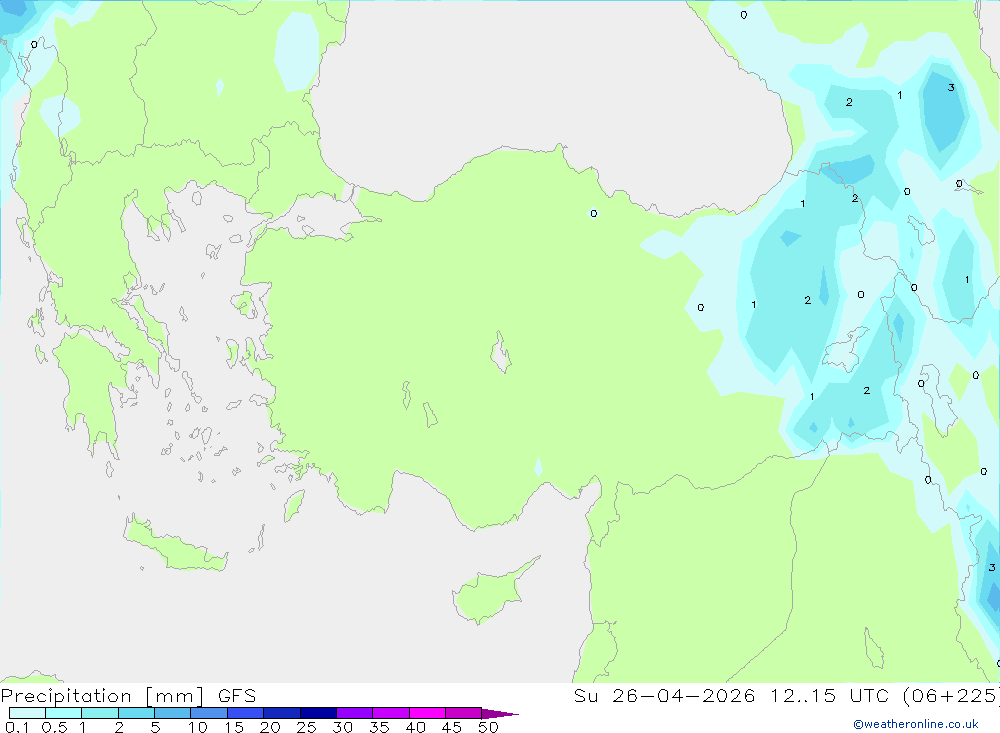Open the weatheronline.co.uk copyright link
Image resolution: width=1000 pixels, height=733 pixels.
tap(916, 724)
